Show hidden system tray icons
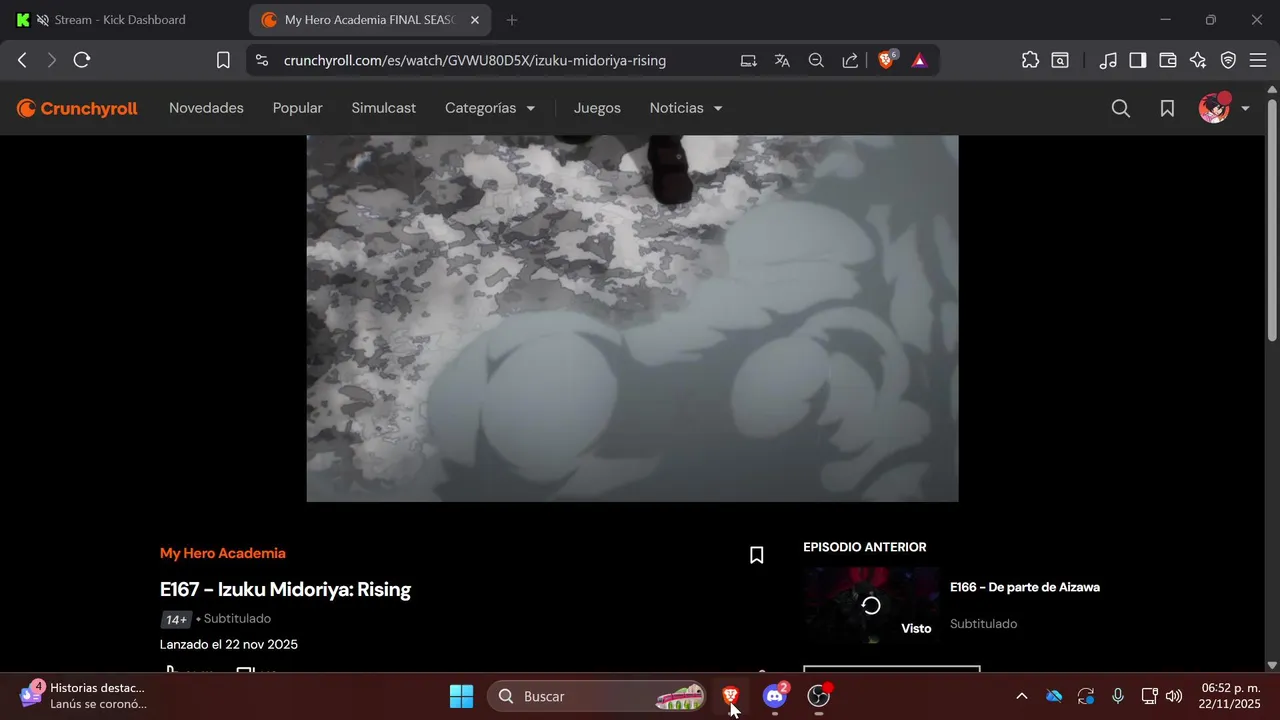This screenshot has height=720, width=1280. (1021, 696)
